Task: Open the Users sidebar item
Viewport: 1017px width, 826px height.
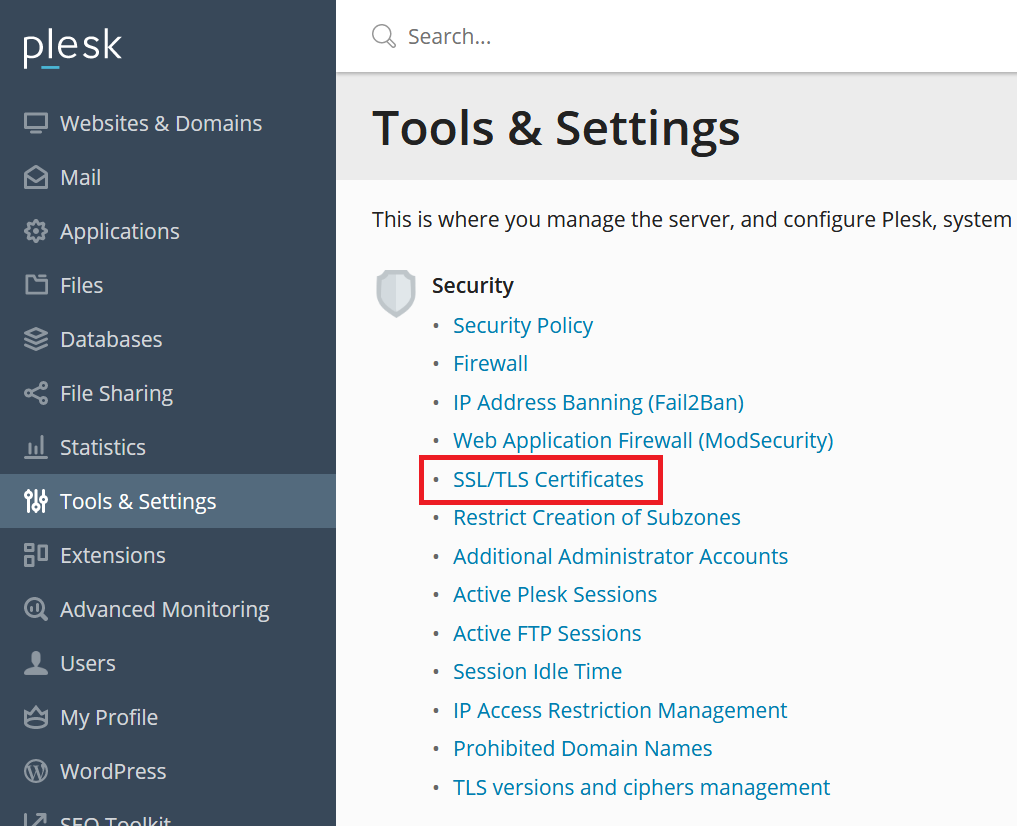Action: [x=87, y=663]
